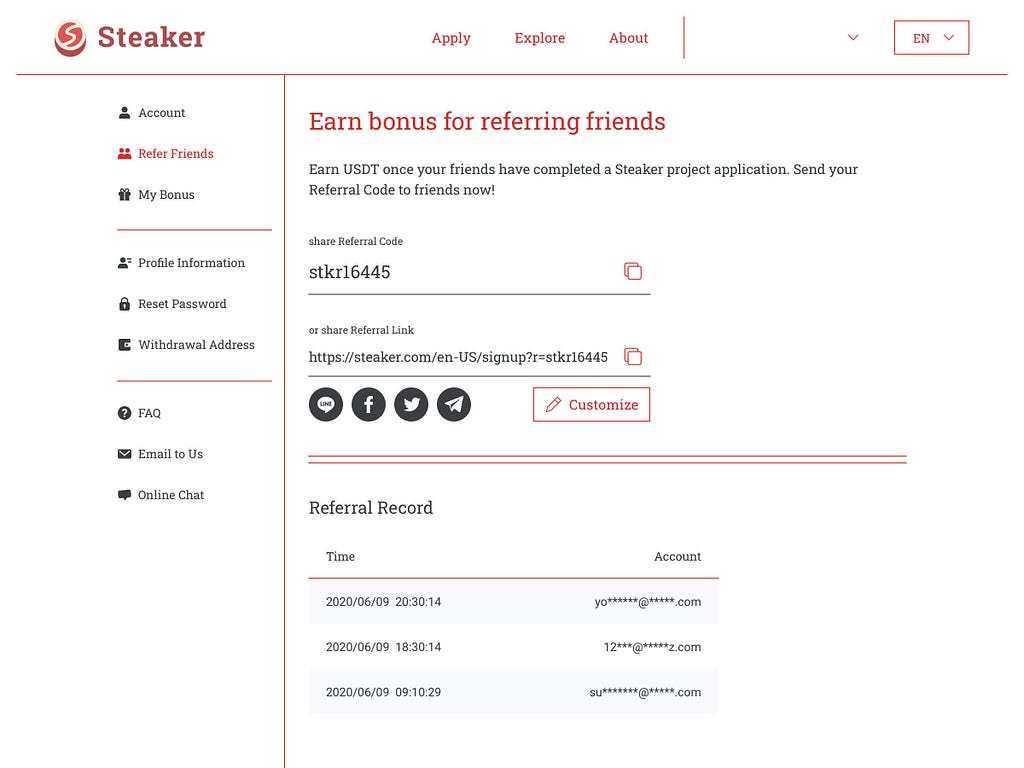This screenshot has height=768, width=1024.
Task: Click the yo******@*****.com account cell
Action: [x=648, y=601]
